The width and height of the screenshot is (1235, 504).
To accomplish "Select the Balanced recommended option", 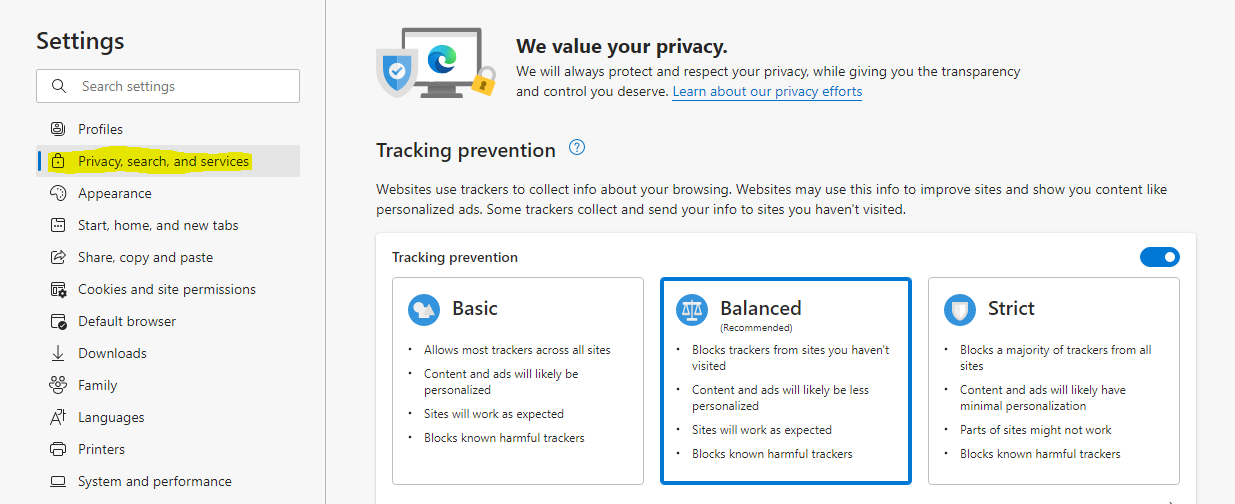I will [786, 381].
